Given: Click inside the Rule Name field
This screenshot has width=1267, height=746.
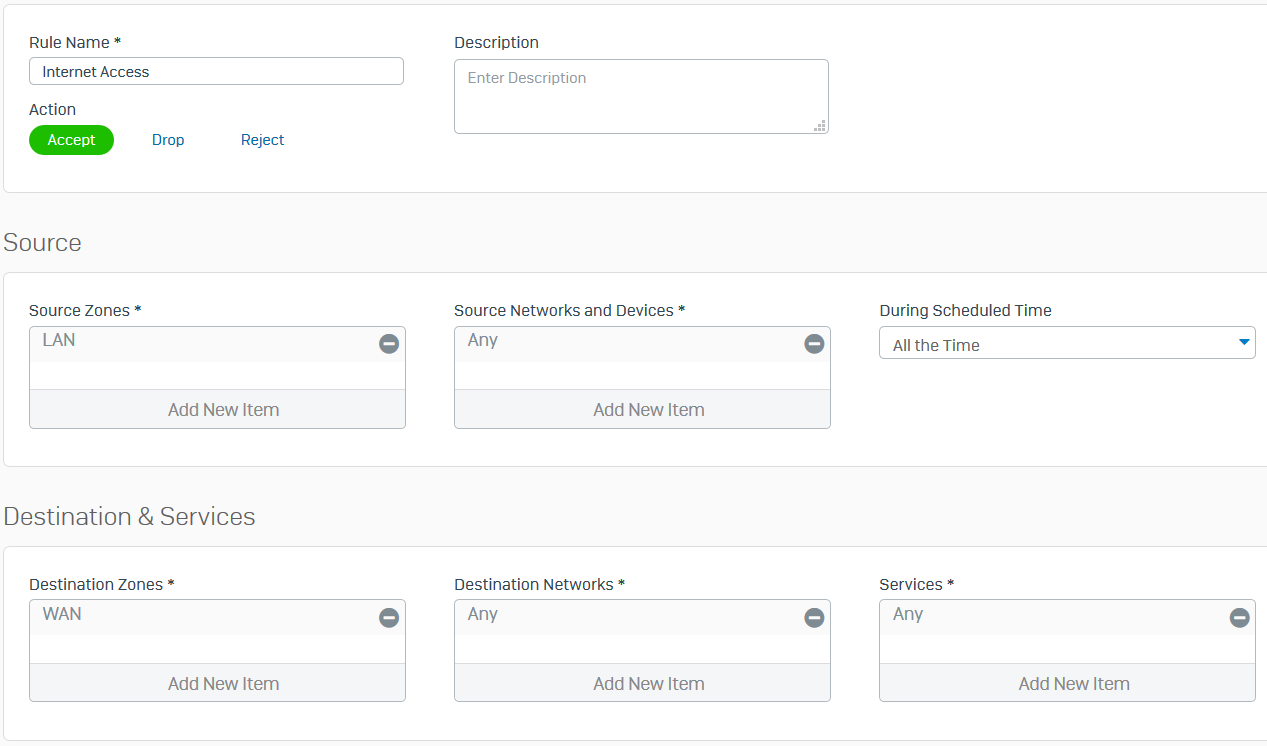Looking at the screenshot, I should 216,71.
